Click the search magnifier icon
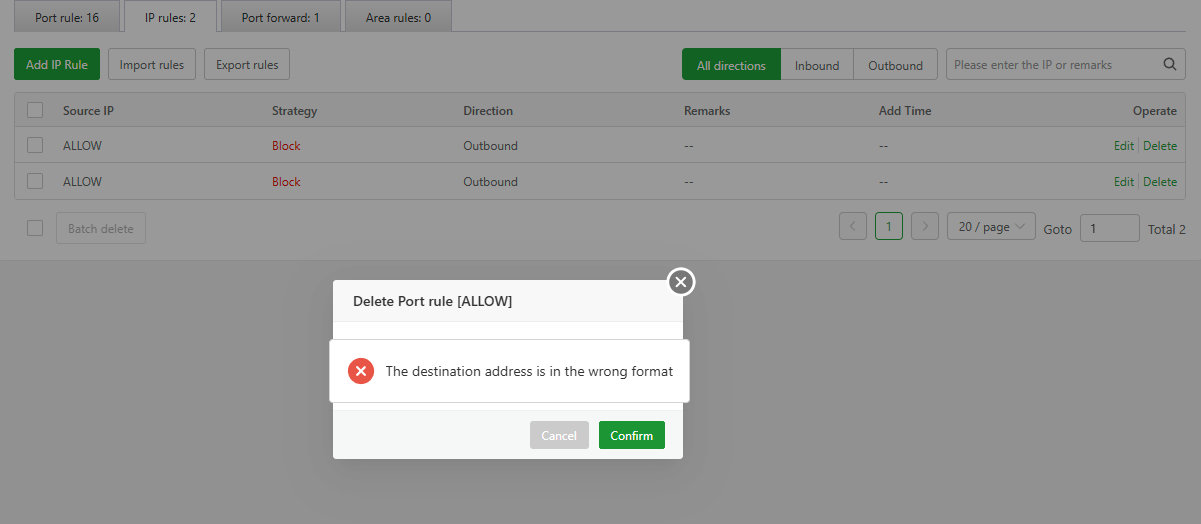Screen dimensions: 1201x524 click(x=1170, y=65)
